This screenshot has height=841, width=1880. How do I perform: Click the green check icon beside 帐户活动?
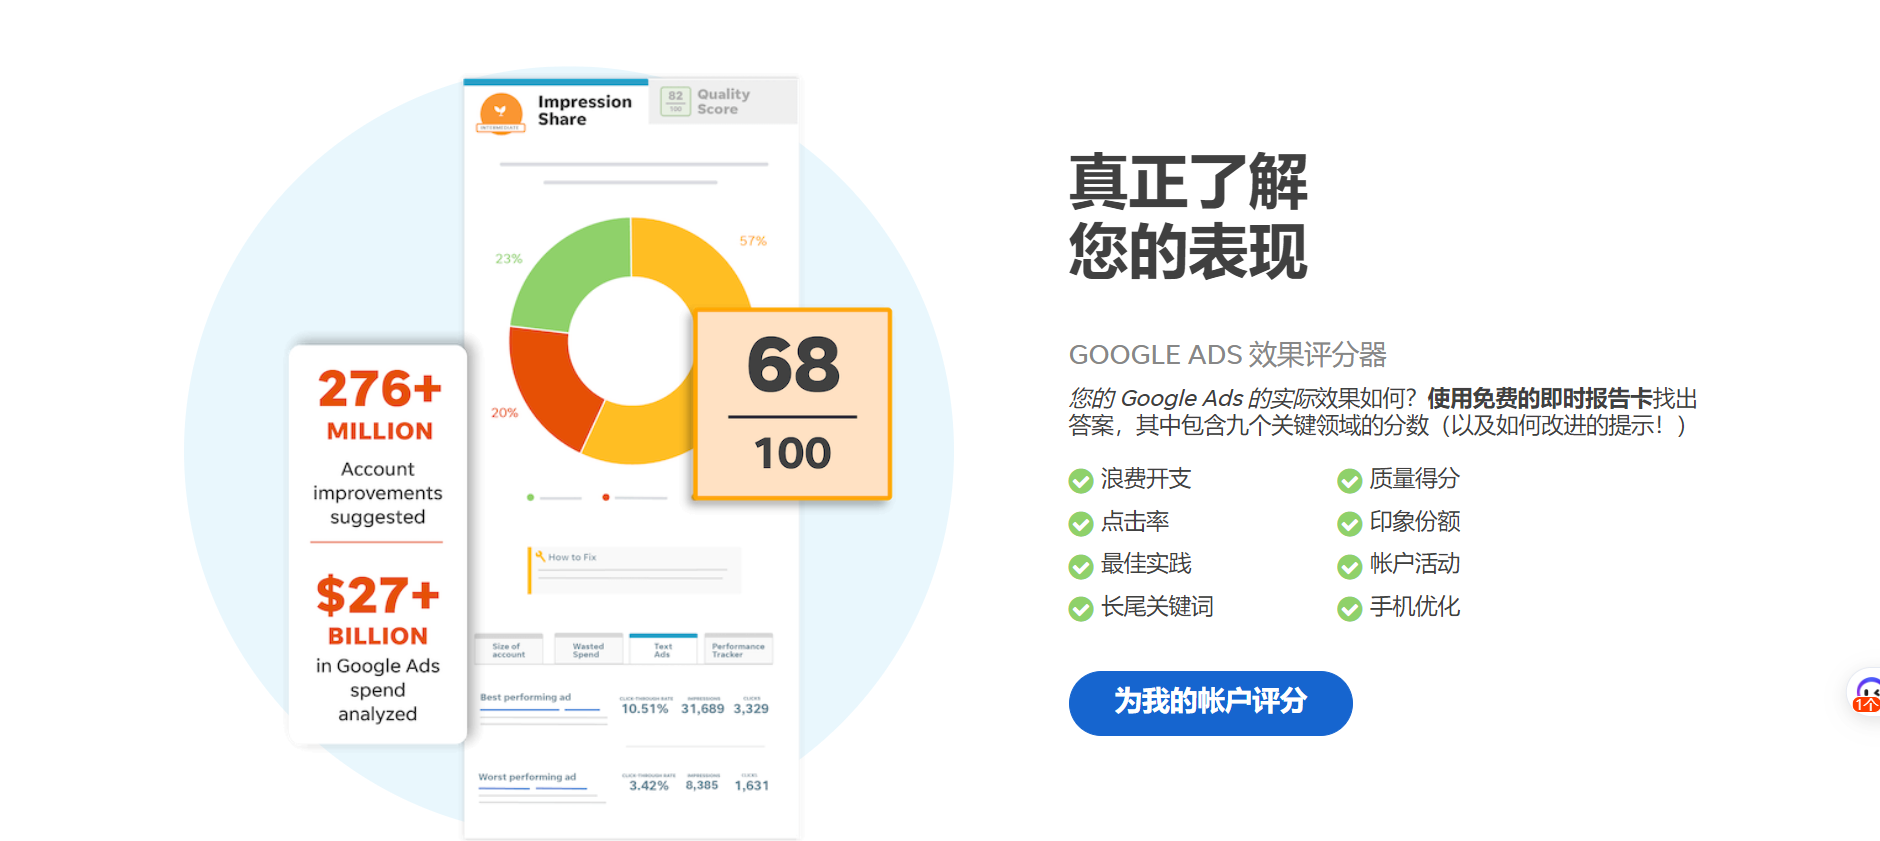pos(1350,567)
